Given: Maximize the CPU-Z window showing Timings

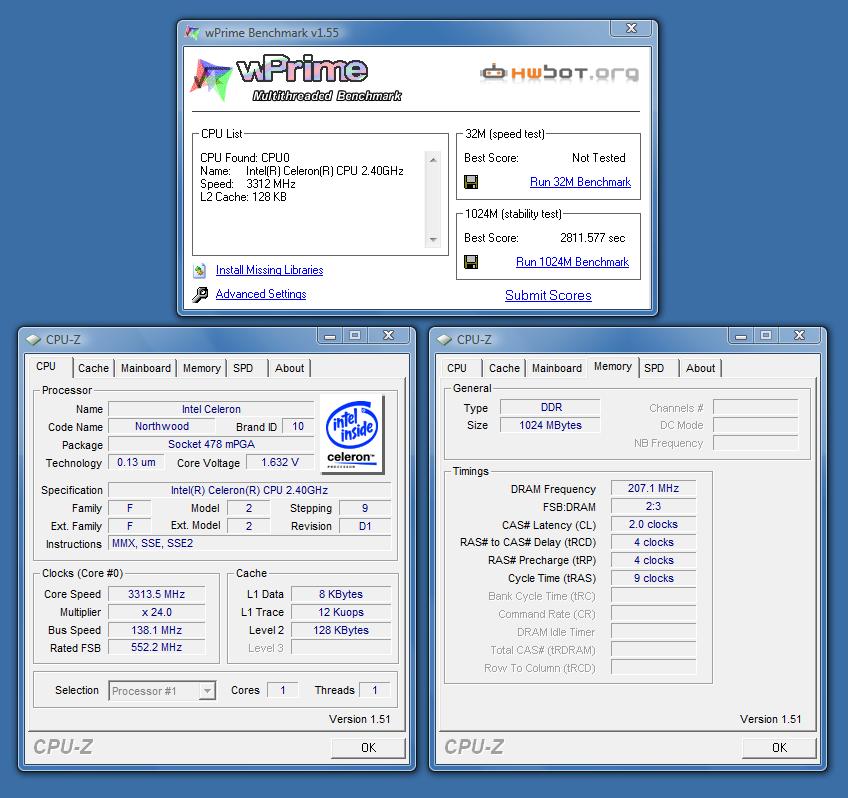Looking at the screenshot, I should click(766, 336).
